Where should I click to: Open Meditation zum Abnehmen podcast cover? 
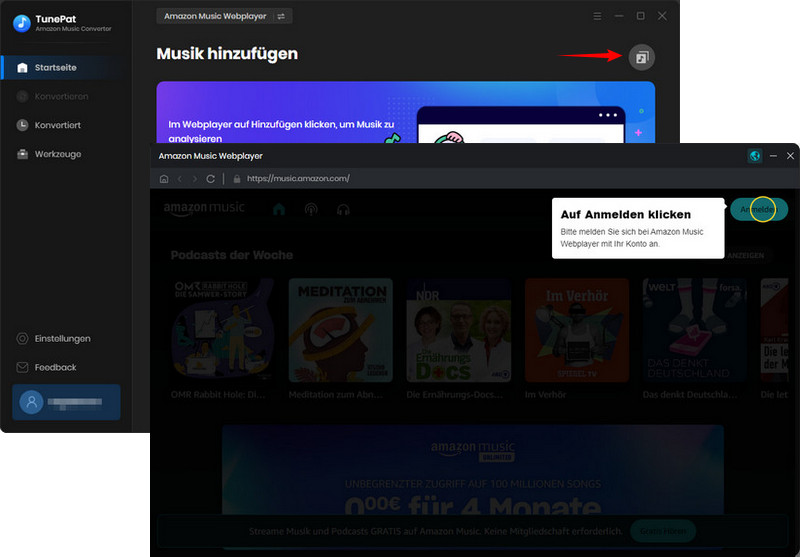click(x=340, y=330)
